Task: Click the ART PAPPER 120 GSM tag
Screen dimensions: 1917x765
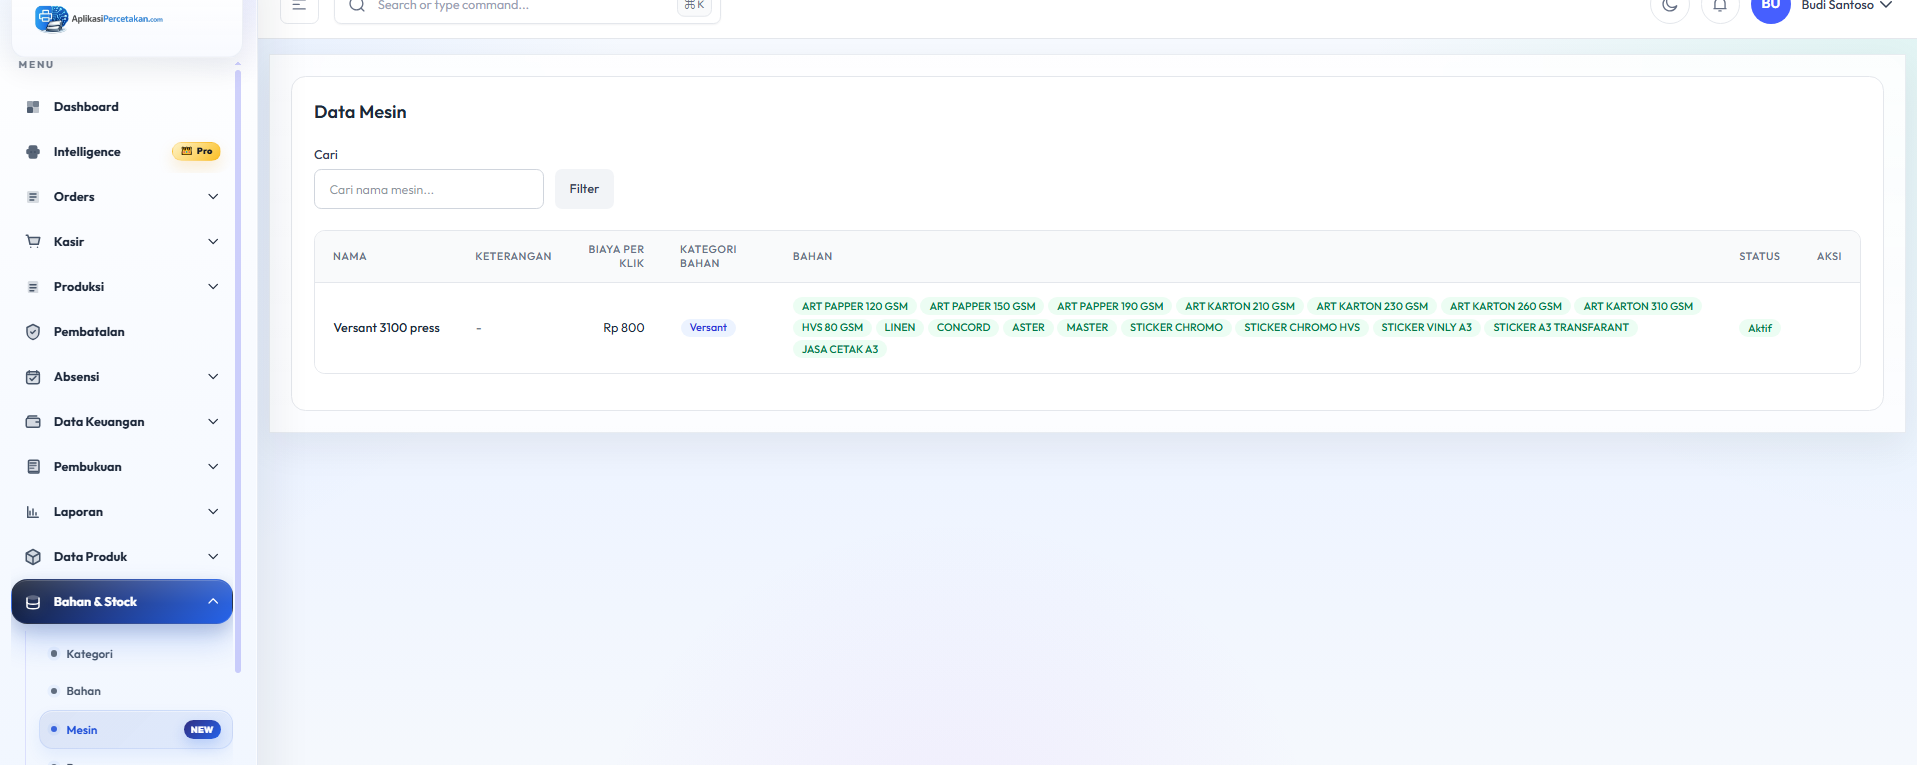Action: [x=855, y=307]
